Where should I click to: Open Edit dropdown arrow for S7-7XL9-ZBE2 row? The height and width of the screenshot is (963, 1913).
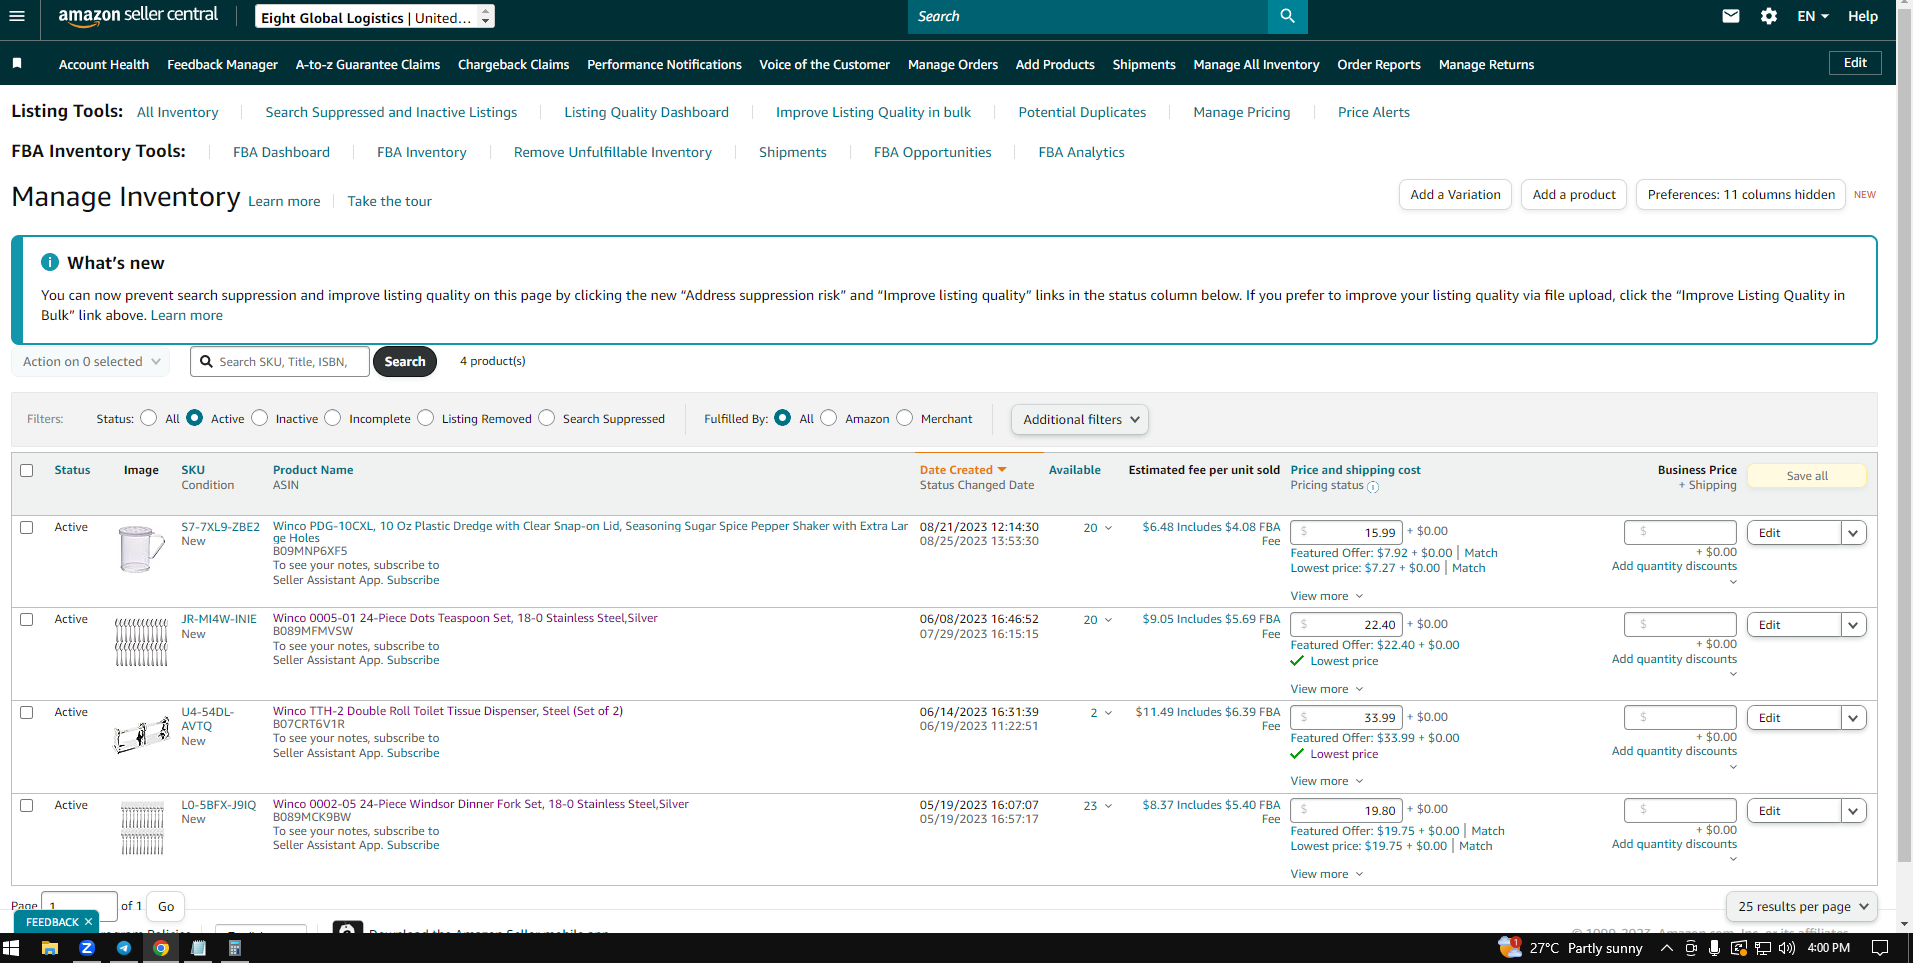pyautogui.click(x=1853, y=533)
